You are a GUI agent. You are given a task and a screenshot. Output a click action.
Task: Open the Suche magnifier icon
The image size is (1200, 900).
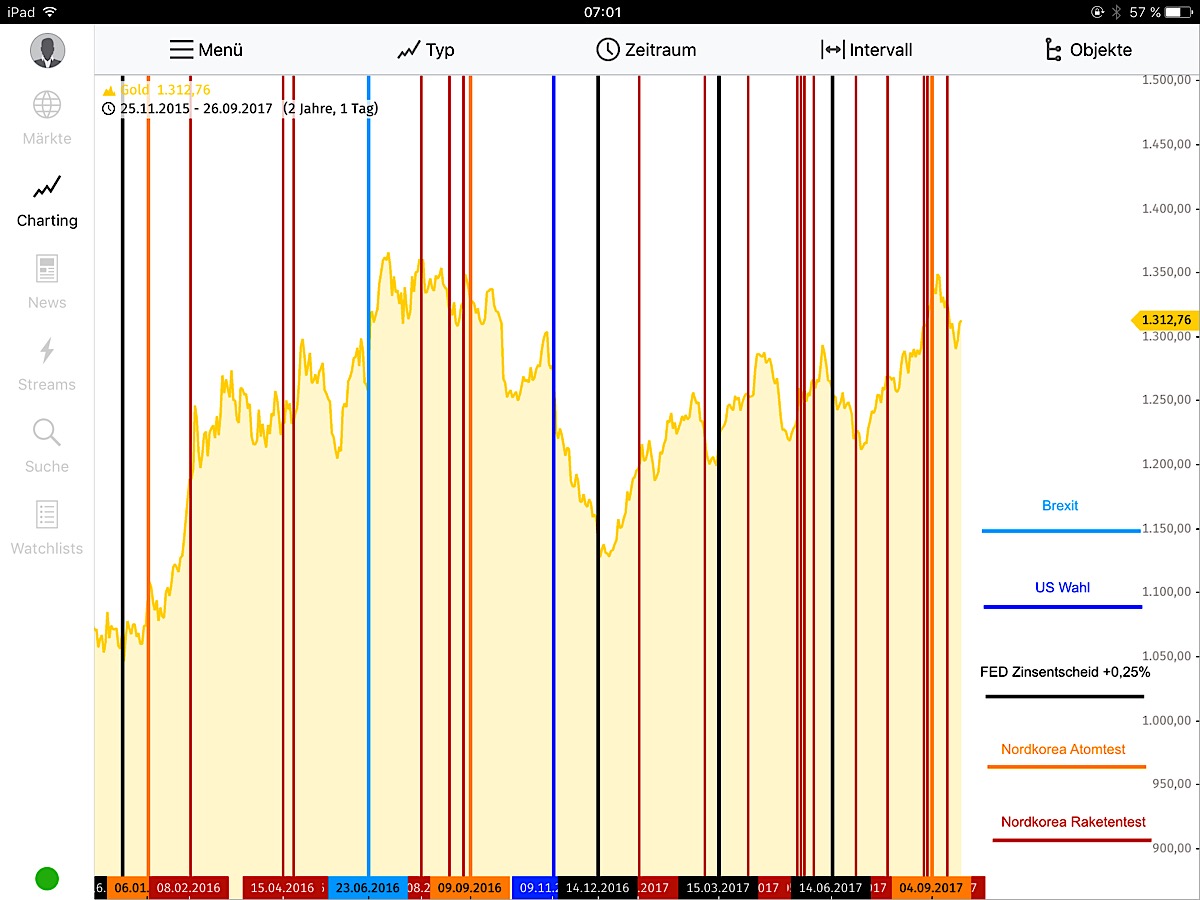click(46, 432)
